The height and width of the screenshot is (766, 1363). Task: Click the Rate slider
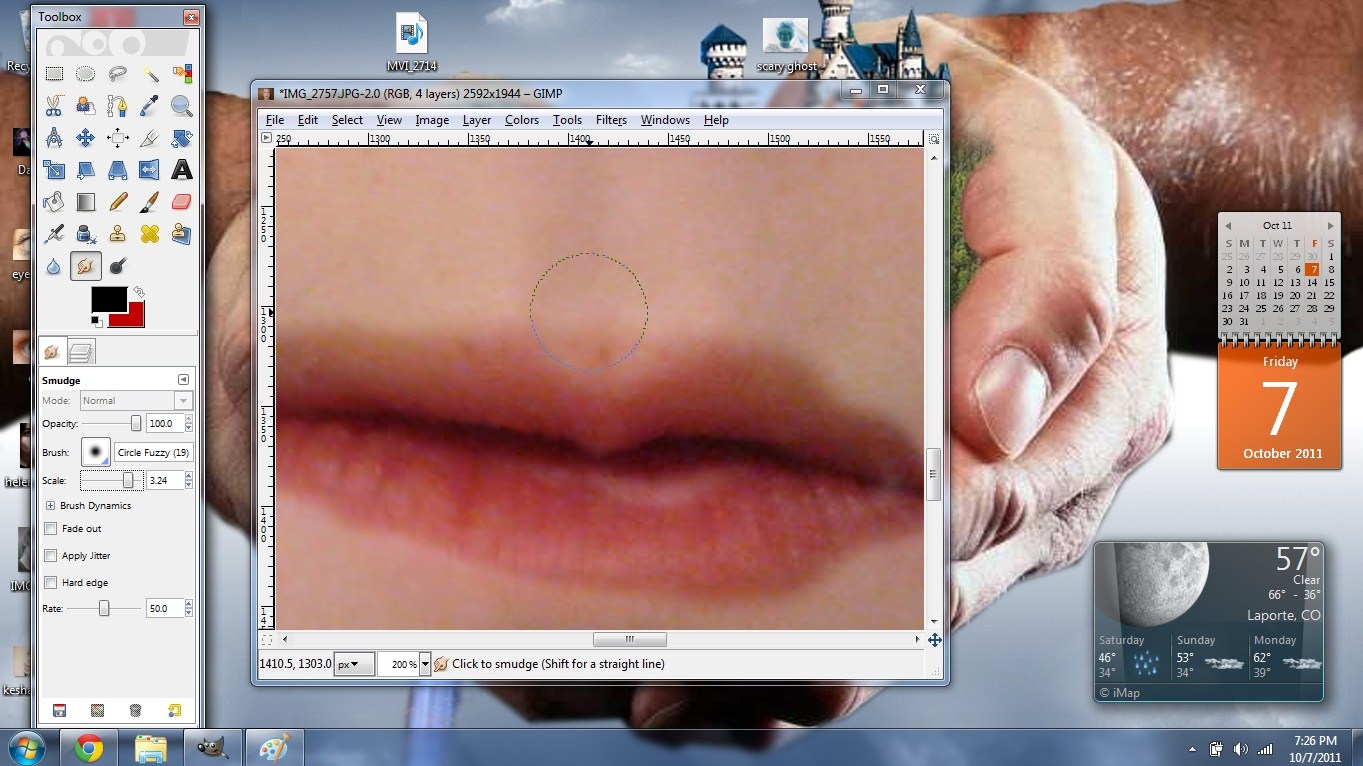pyautogui.click(x=103, y=608)
